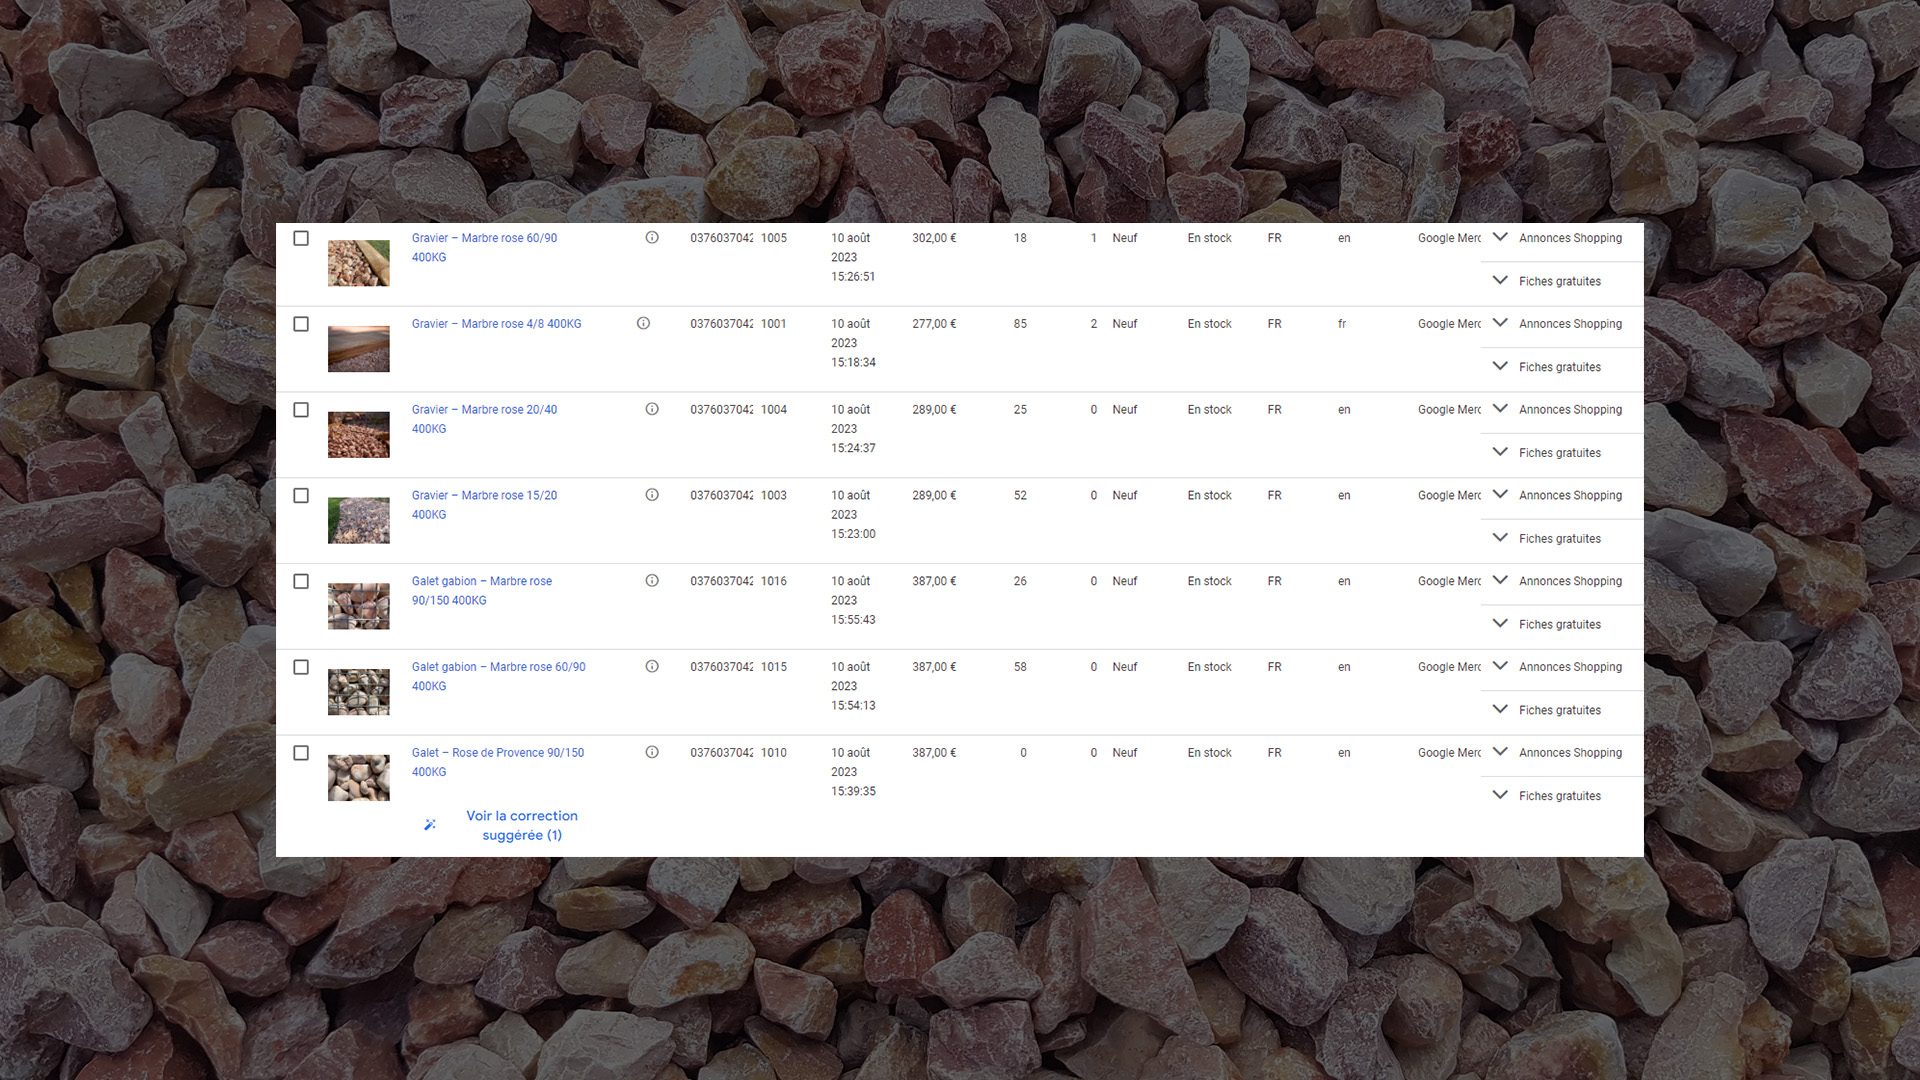Select checkbox for Galet gabion 60/90
Viewport: 1920px width, 1080px height.
(301, 668)
